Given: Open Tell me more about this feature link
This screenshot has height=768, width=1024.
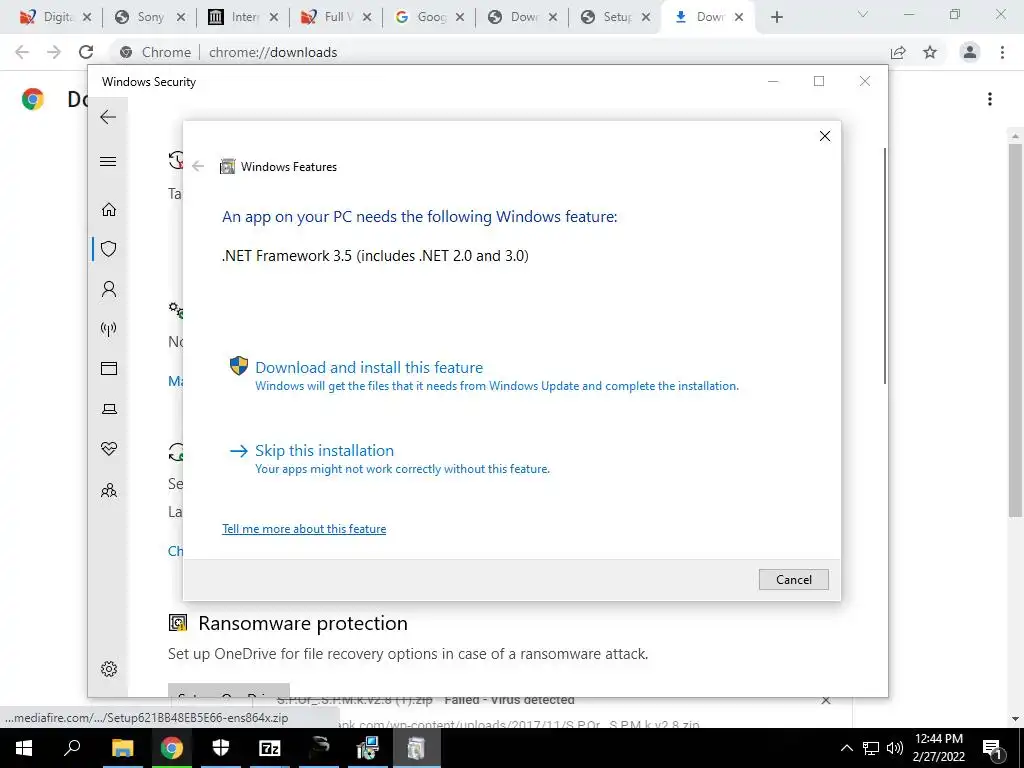Looking at the screenshot, I should pos(304,529).
